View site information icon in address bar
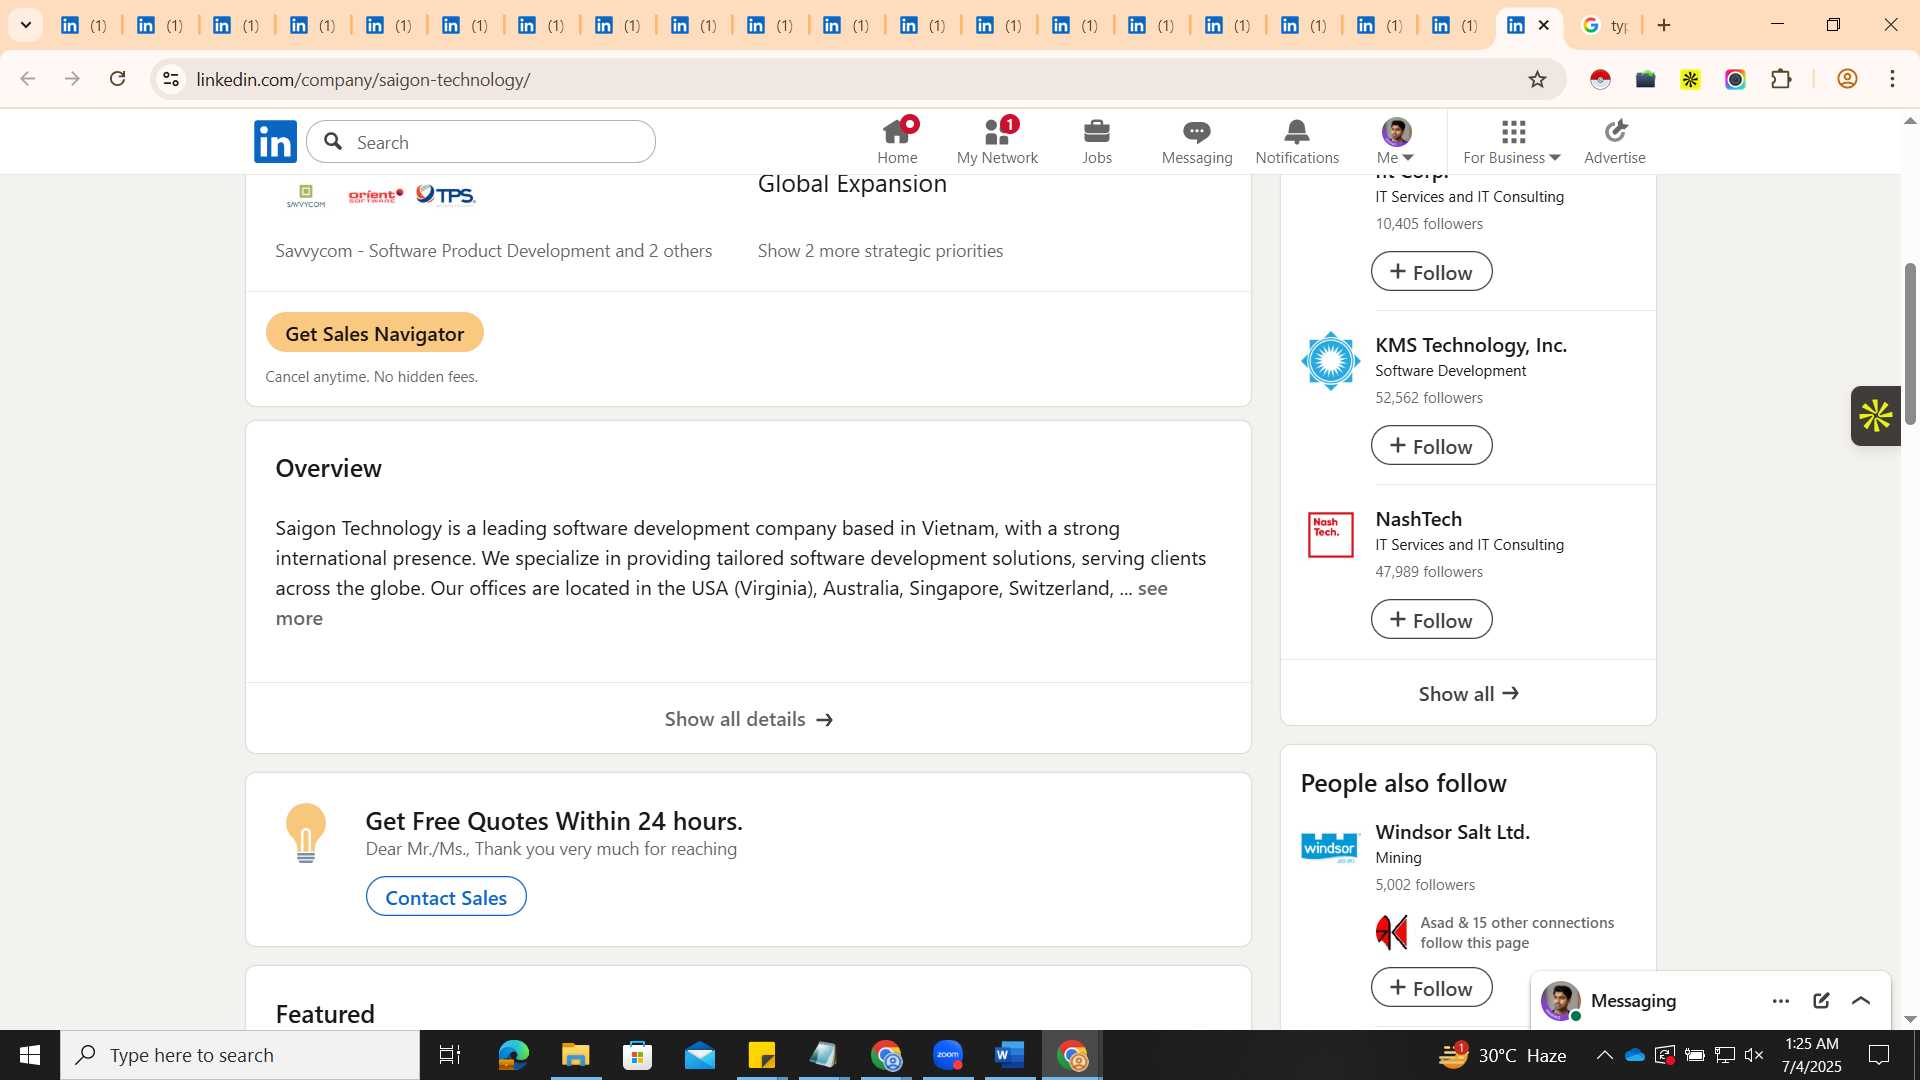 (171, 79)
